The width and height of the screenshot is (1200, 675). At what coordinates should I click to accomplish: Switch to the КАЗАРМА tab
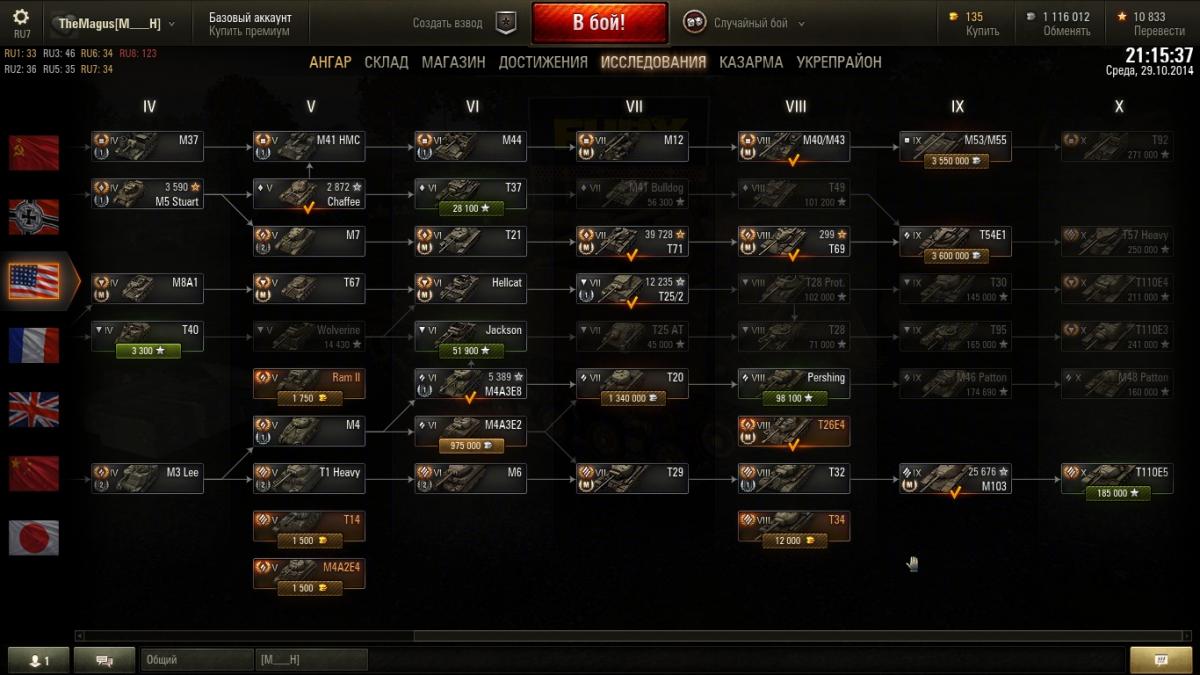pos(751,62)
